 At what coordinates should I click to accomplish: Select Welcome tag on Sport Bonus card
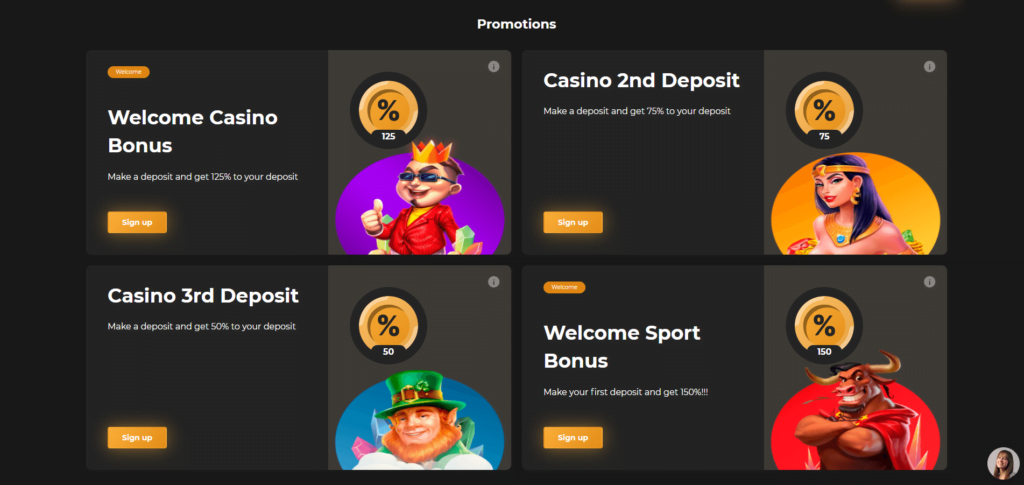pyautogui.click(x=564, y=287)
